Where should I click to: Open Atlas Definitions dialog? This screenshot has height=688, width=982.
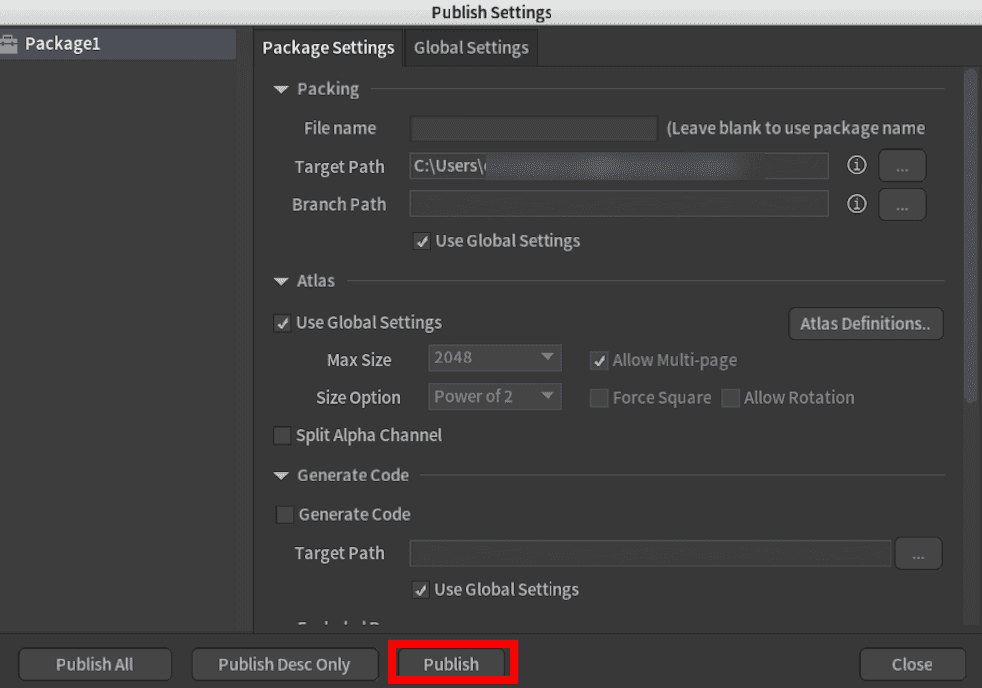865,324
